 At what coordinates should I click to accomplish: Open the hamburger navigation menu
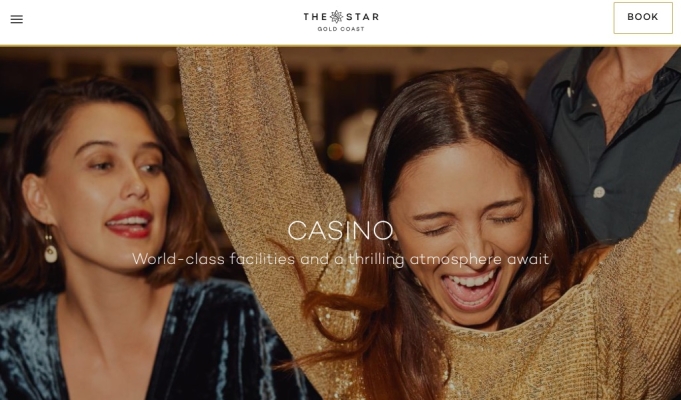pos(17,19)
